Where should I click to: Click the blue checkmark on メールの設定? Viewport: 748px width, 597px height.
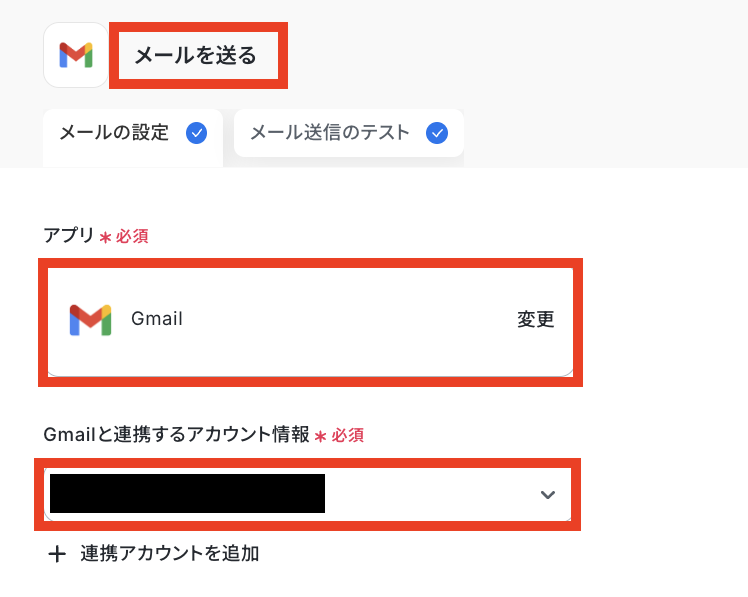[197, 133]
